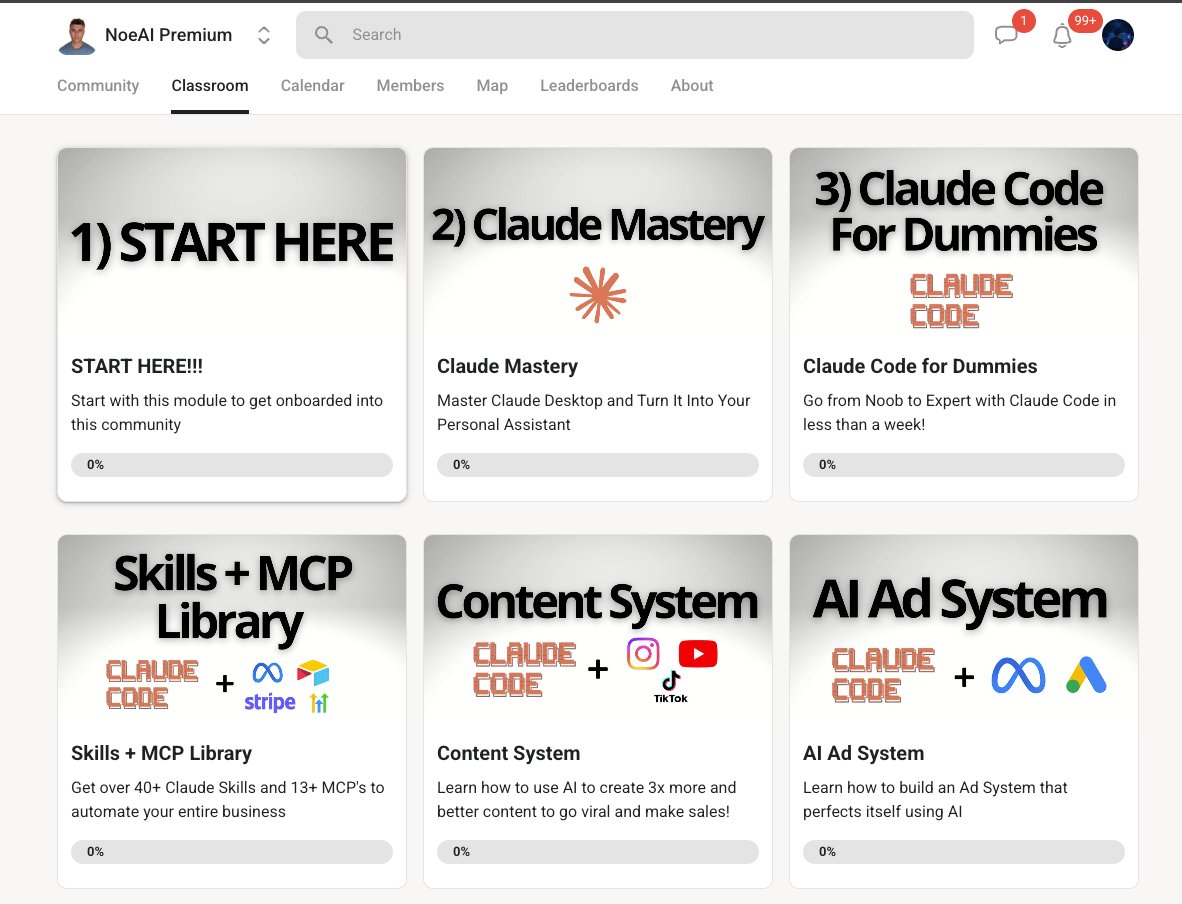The image size is (1182, 904).
Task: Select the Community menu item
Action: 97,86
